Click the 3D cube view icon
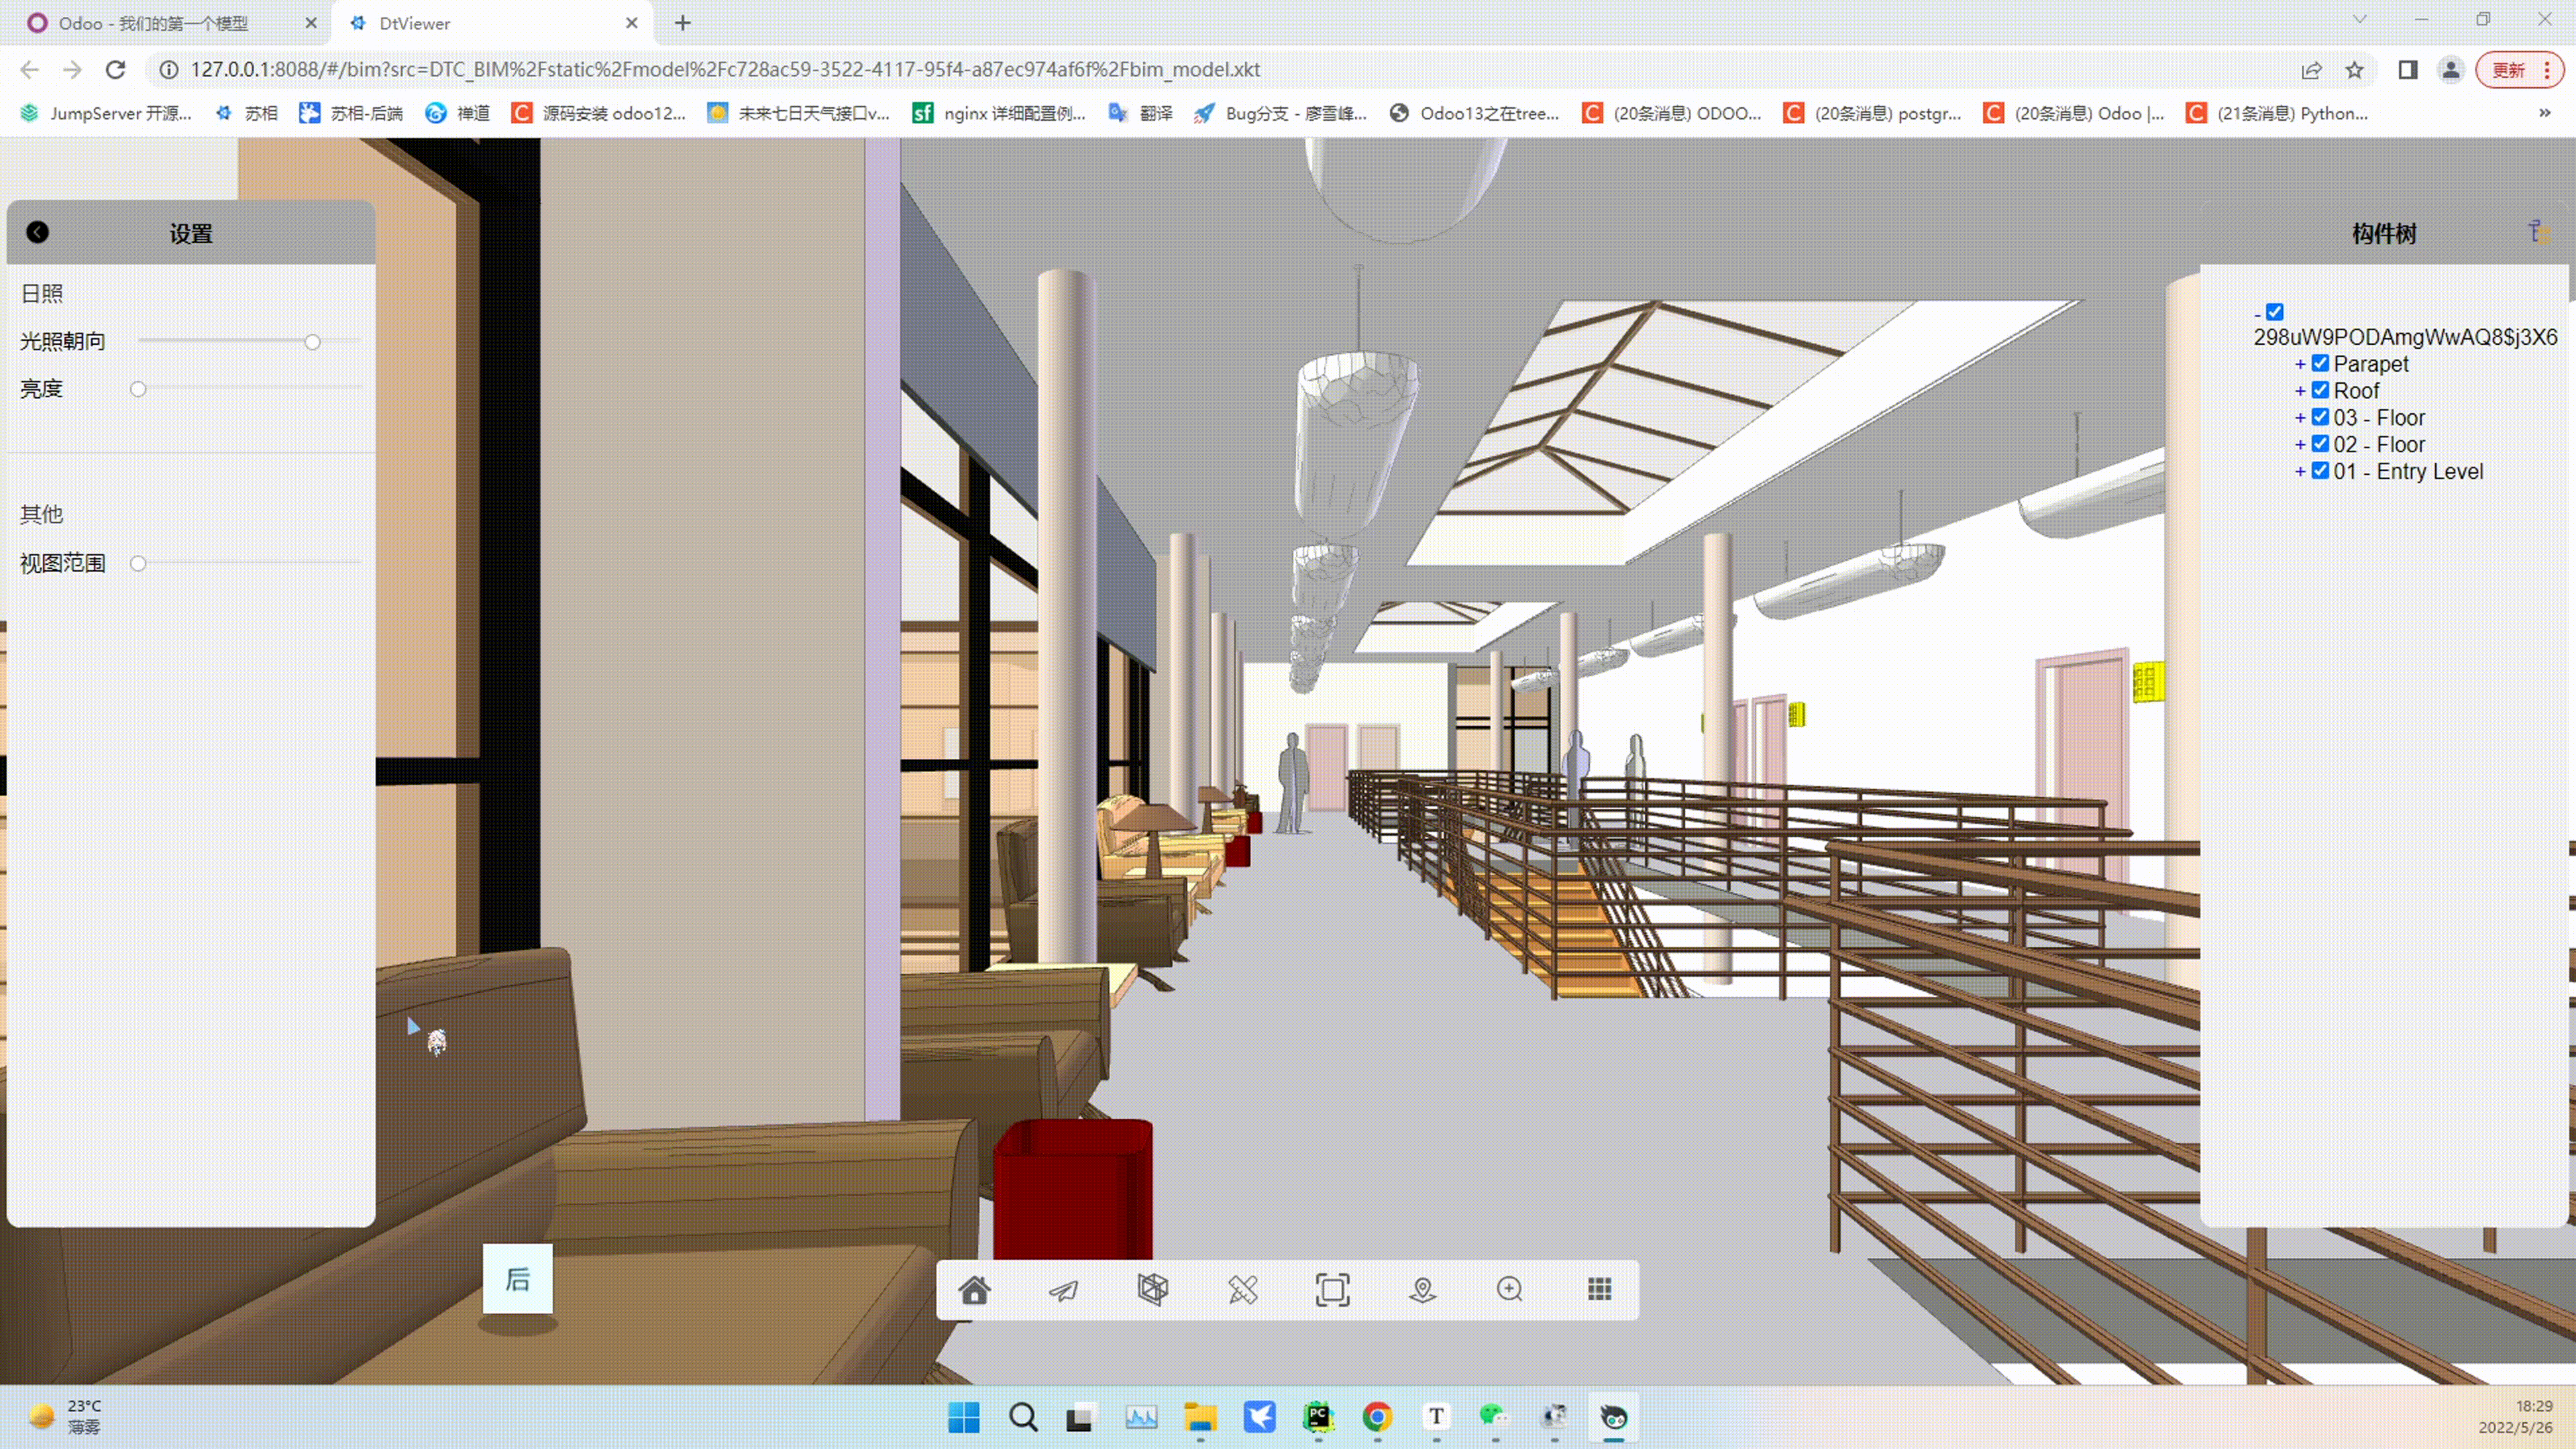The image size is (2576, 1449). 1152,1290
